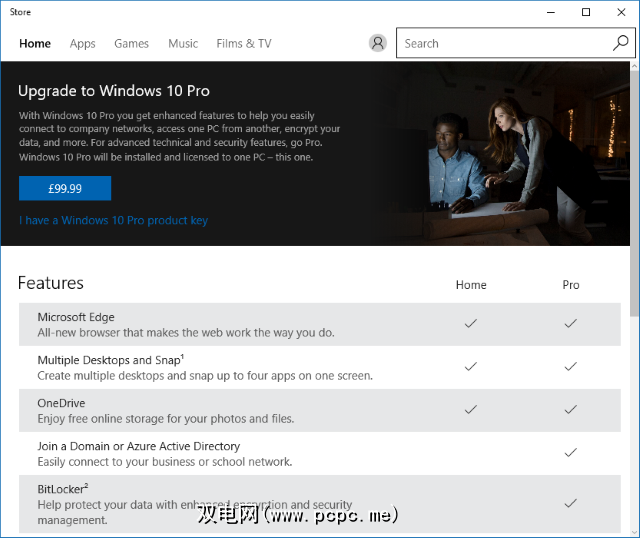Viewport: 640px width, 538px height.
Task: Click the Home checkmark for OneDrive
Action: (471, 409)
